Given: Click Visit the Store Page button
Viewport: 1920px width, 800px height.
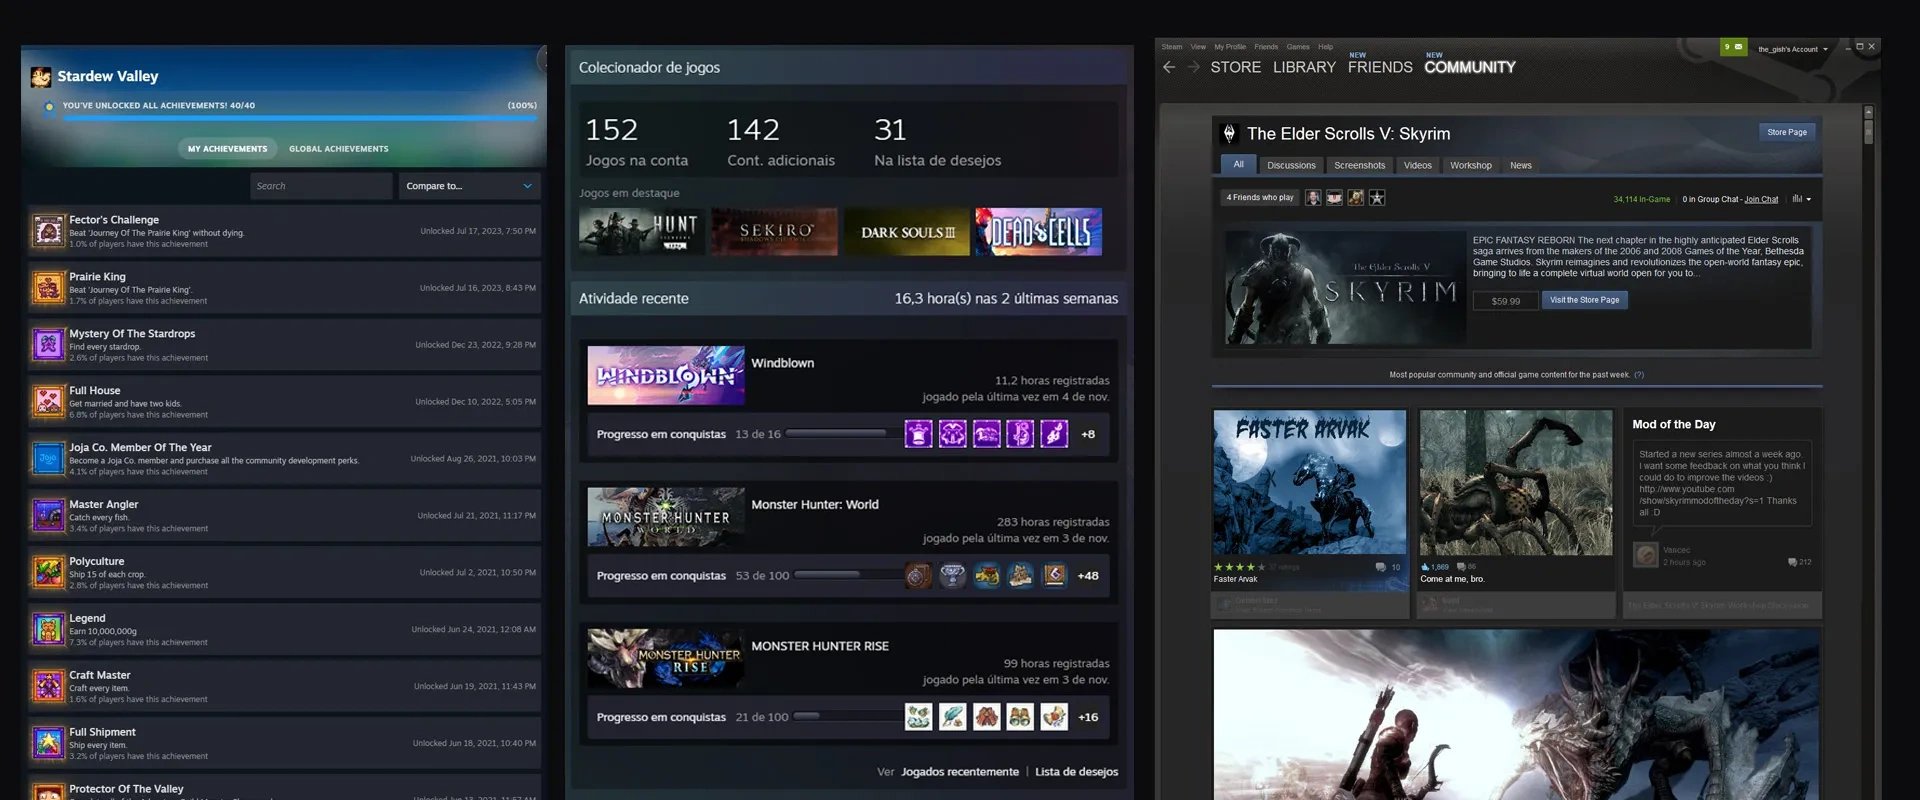Looking at the screenshot, I should point(1584,300).
